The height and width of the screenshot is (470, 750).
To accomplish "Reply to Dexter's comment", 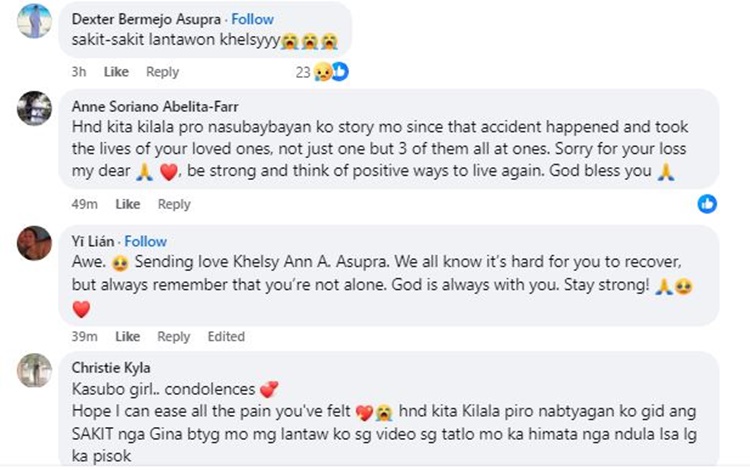I will 162,72.
